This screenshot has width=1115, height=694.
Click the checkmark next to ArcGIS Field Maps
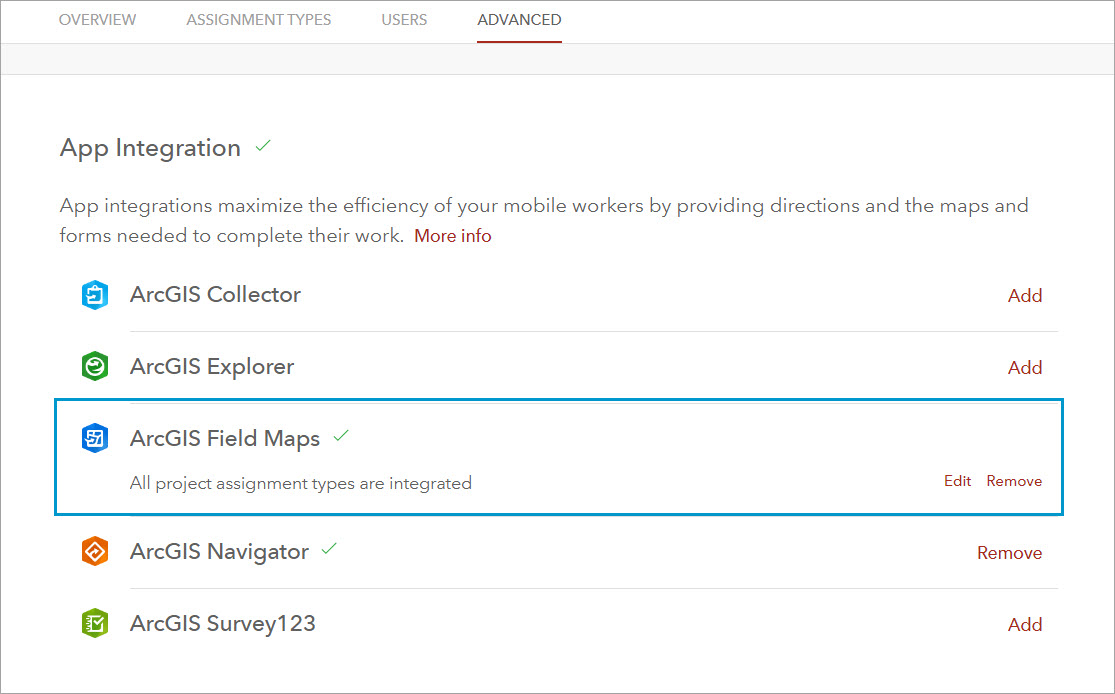coord(340,437)
